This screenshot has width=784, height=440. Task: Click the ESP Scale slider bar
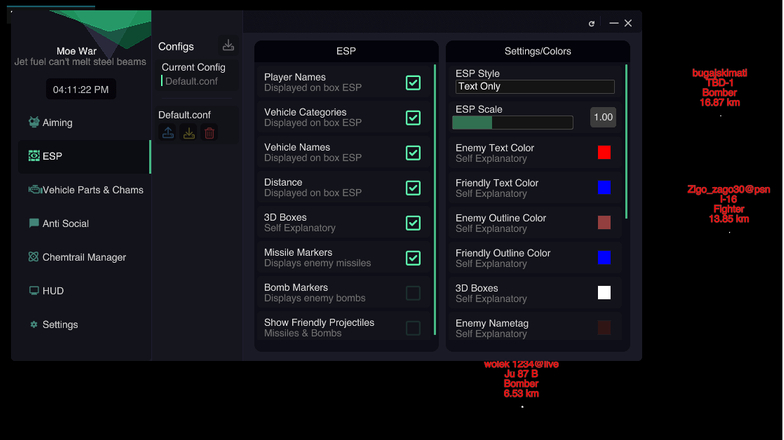pyautogui.click(x=512, y=122)
